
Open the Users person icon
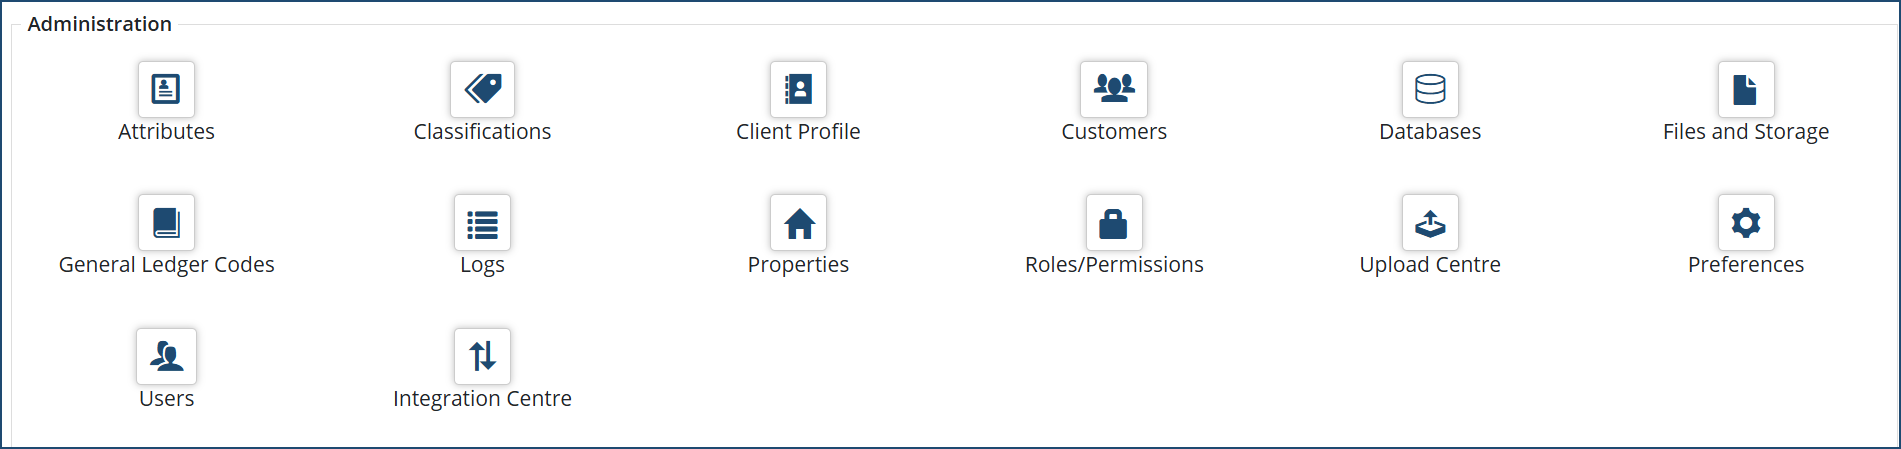coord(166,356)
